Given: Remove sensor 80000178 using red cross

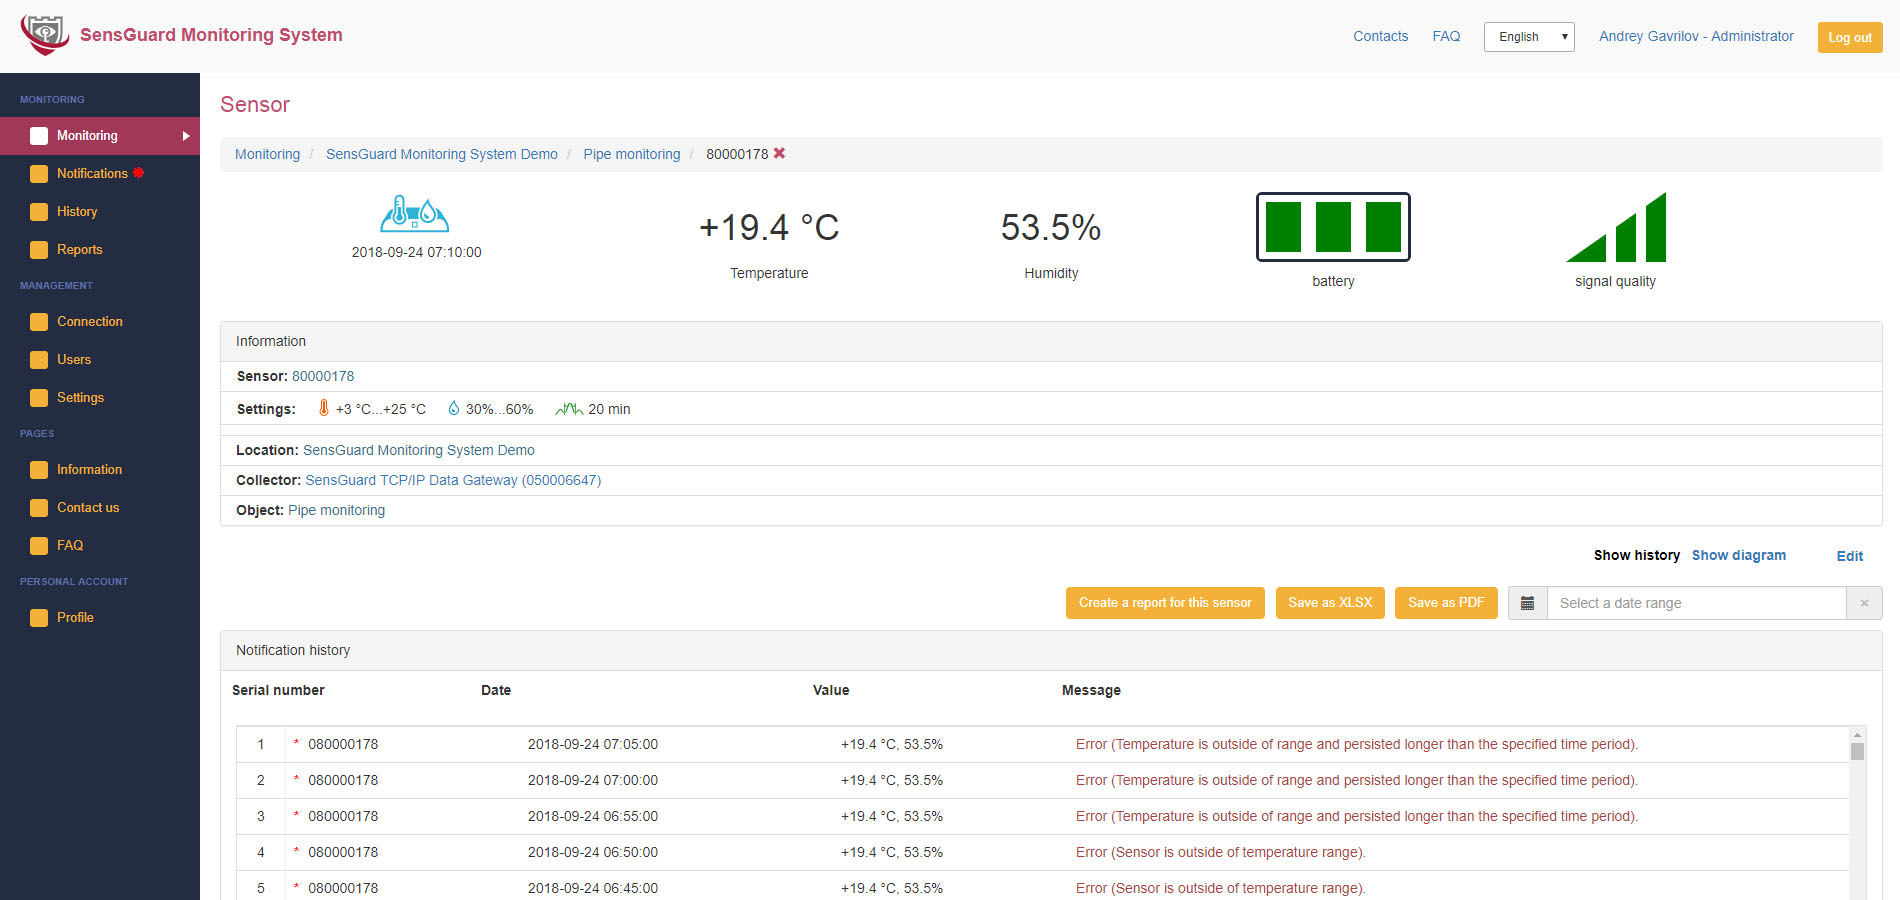Looking at the screenshot, I should click(779, 154).
